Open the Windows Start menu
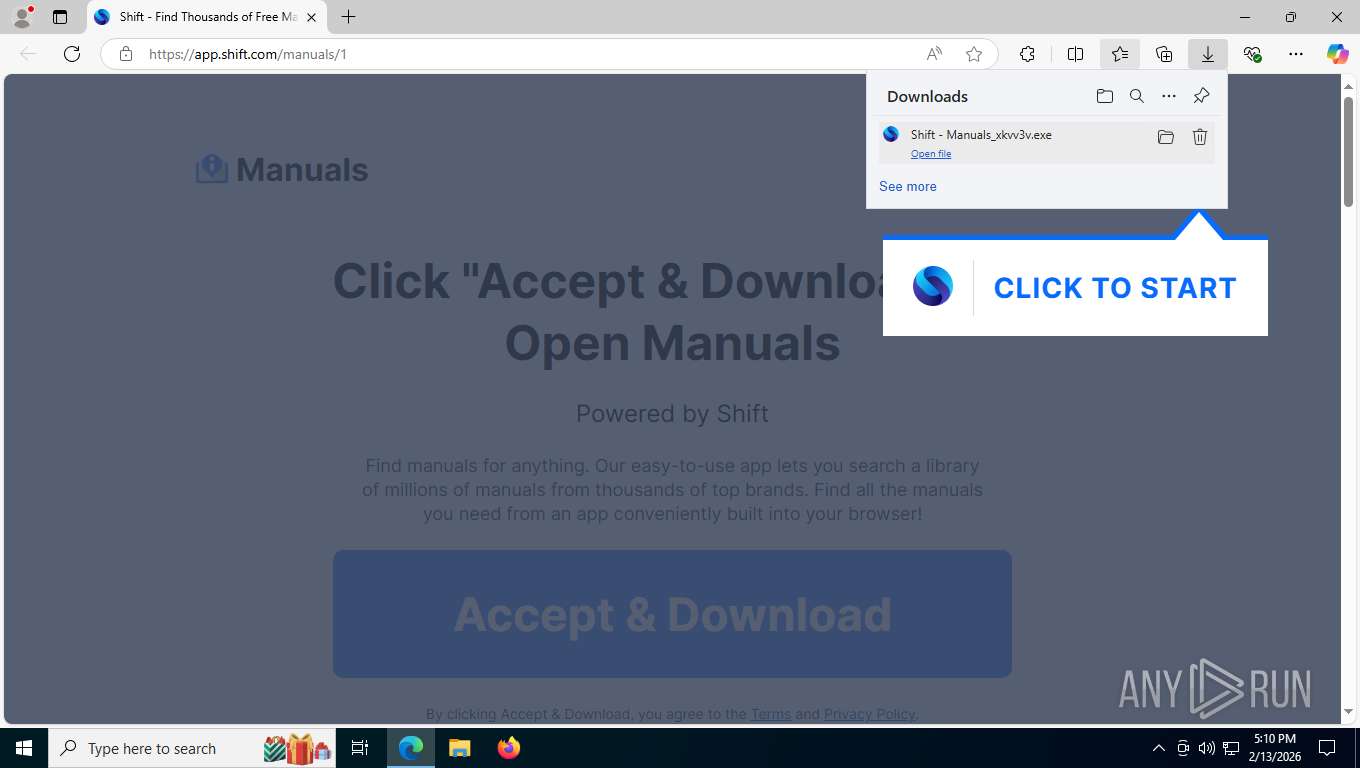Screen dimensions: 1360x768 24,748
